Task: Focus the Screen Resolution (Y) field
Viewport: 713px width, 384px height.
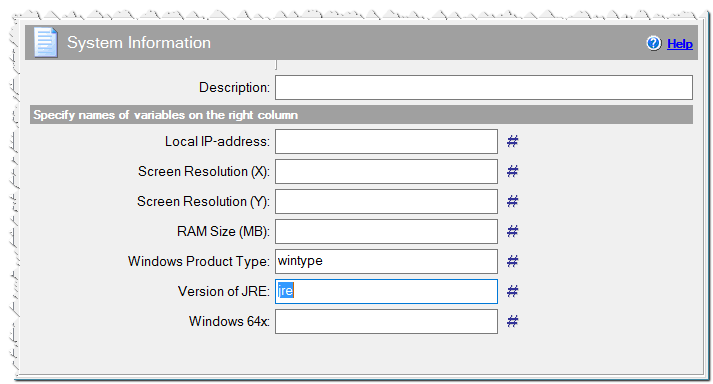Action: tap(387, 202)
